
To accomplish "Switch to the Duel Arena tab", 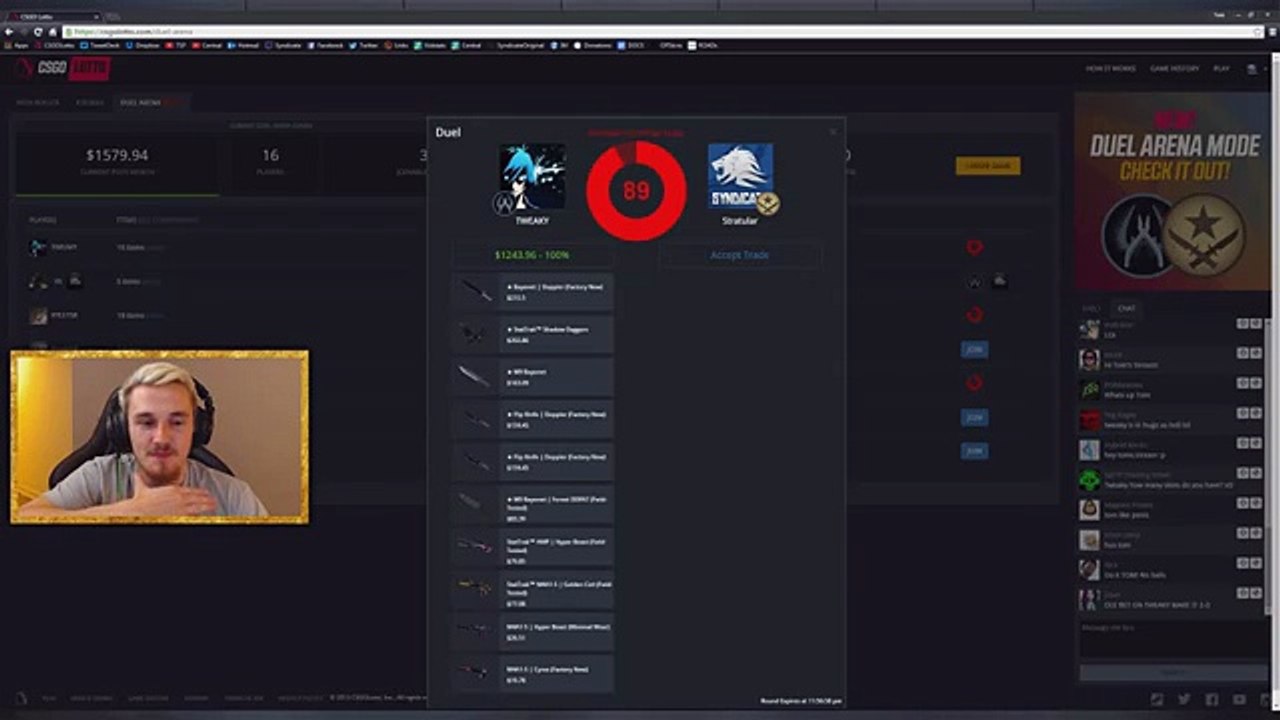I will click(x=150, y=102).
